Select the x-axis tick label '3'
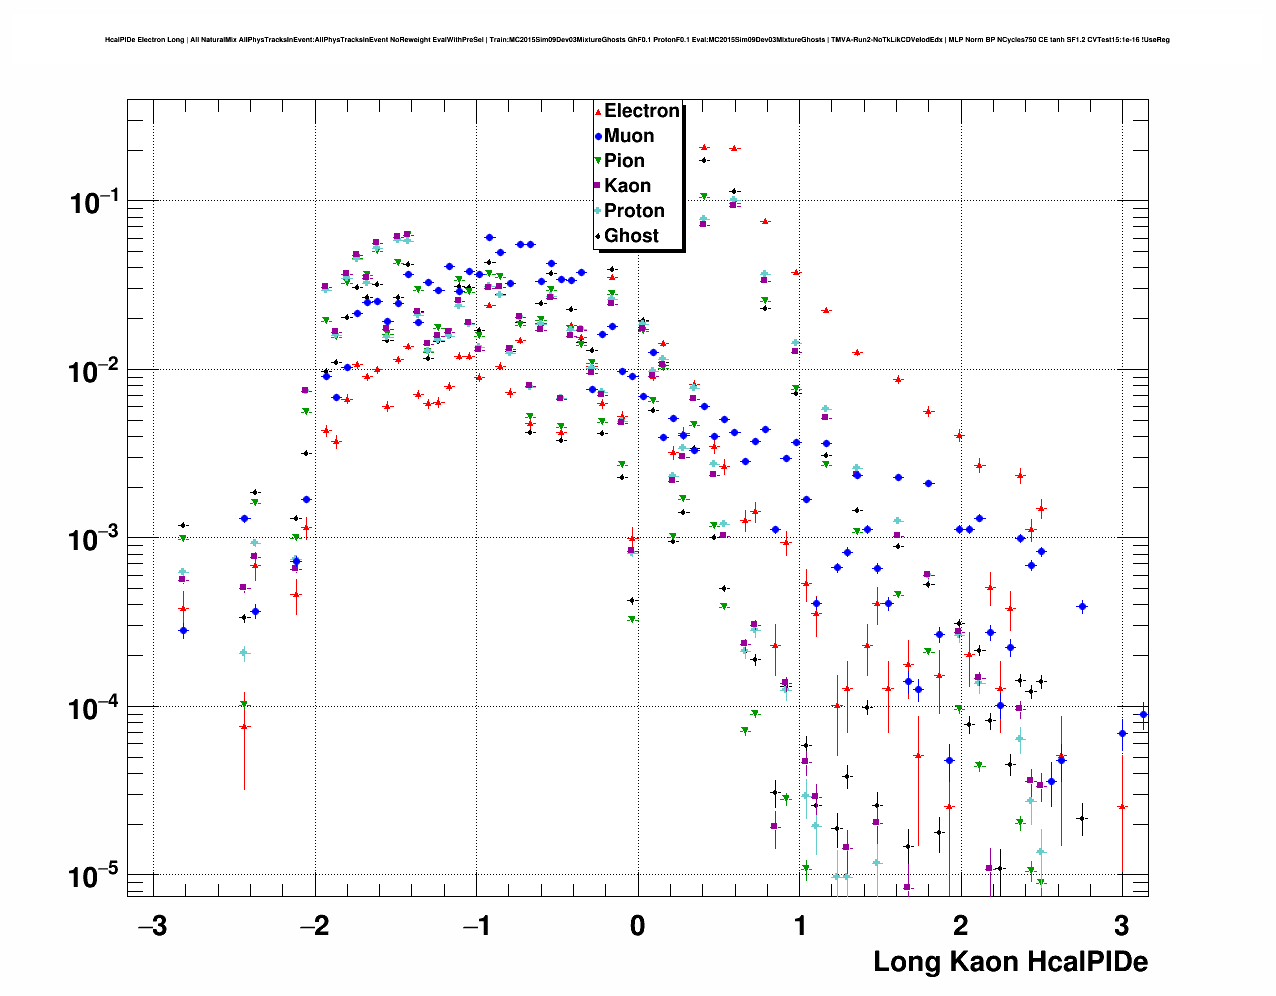This screenshot has width=1276, height=996. pos(1122,925)
